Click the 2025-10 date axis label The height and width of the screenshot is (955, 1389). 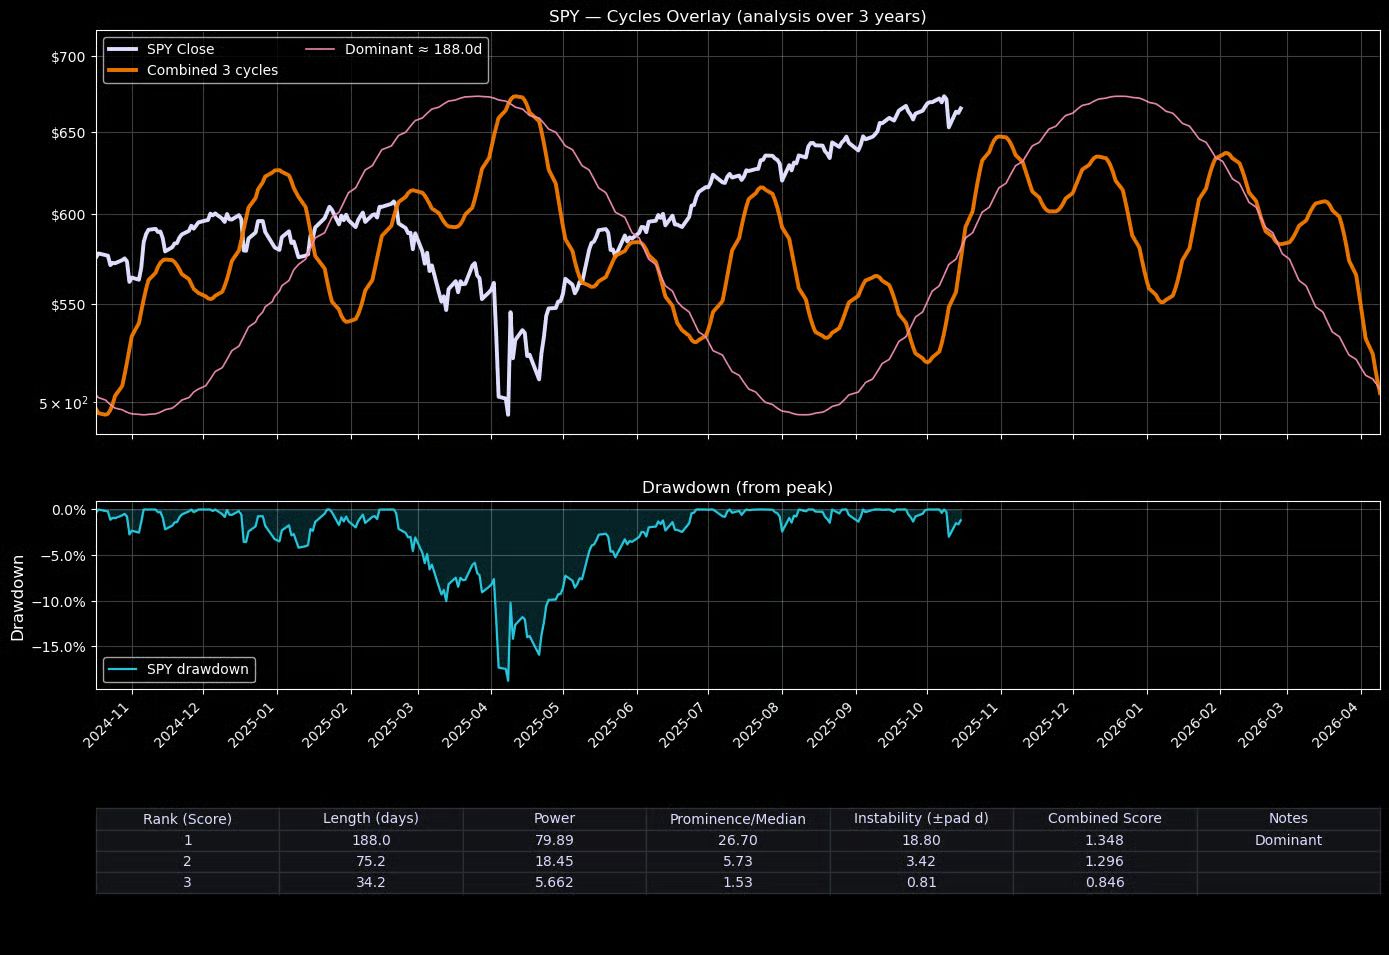click(x=902, y=724)
